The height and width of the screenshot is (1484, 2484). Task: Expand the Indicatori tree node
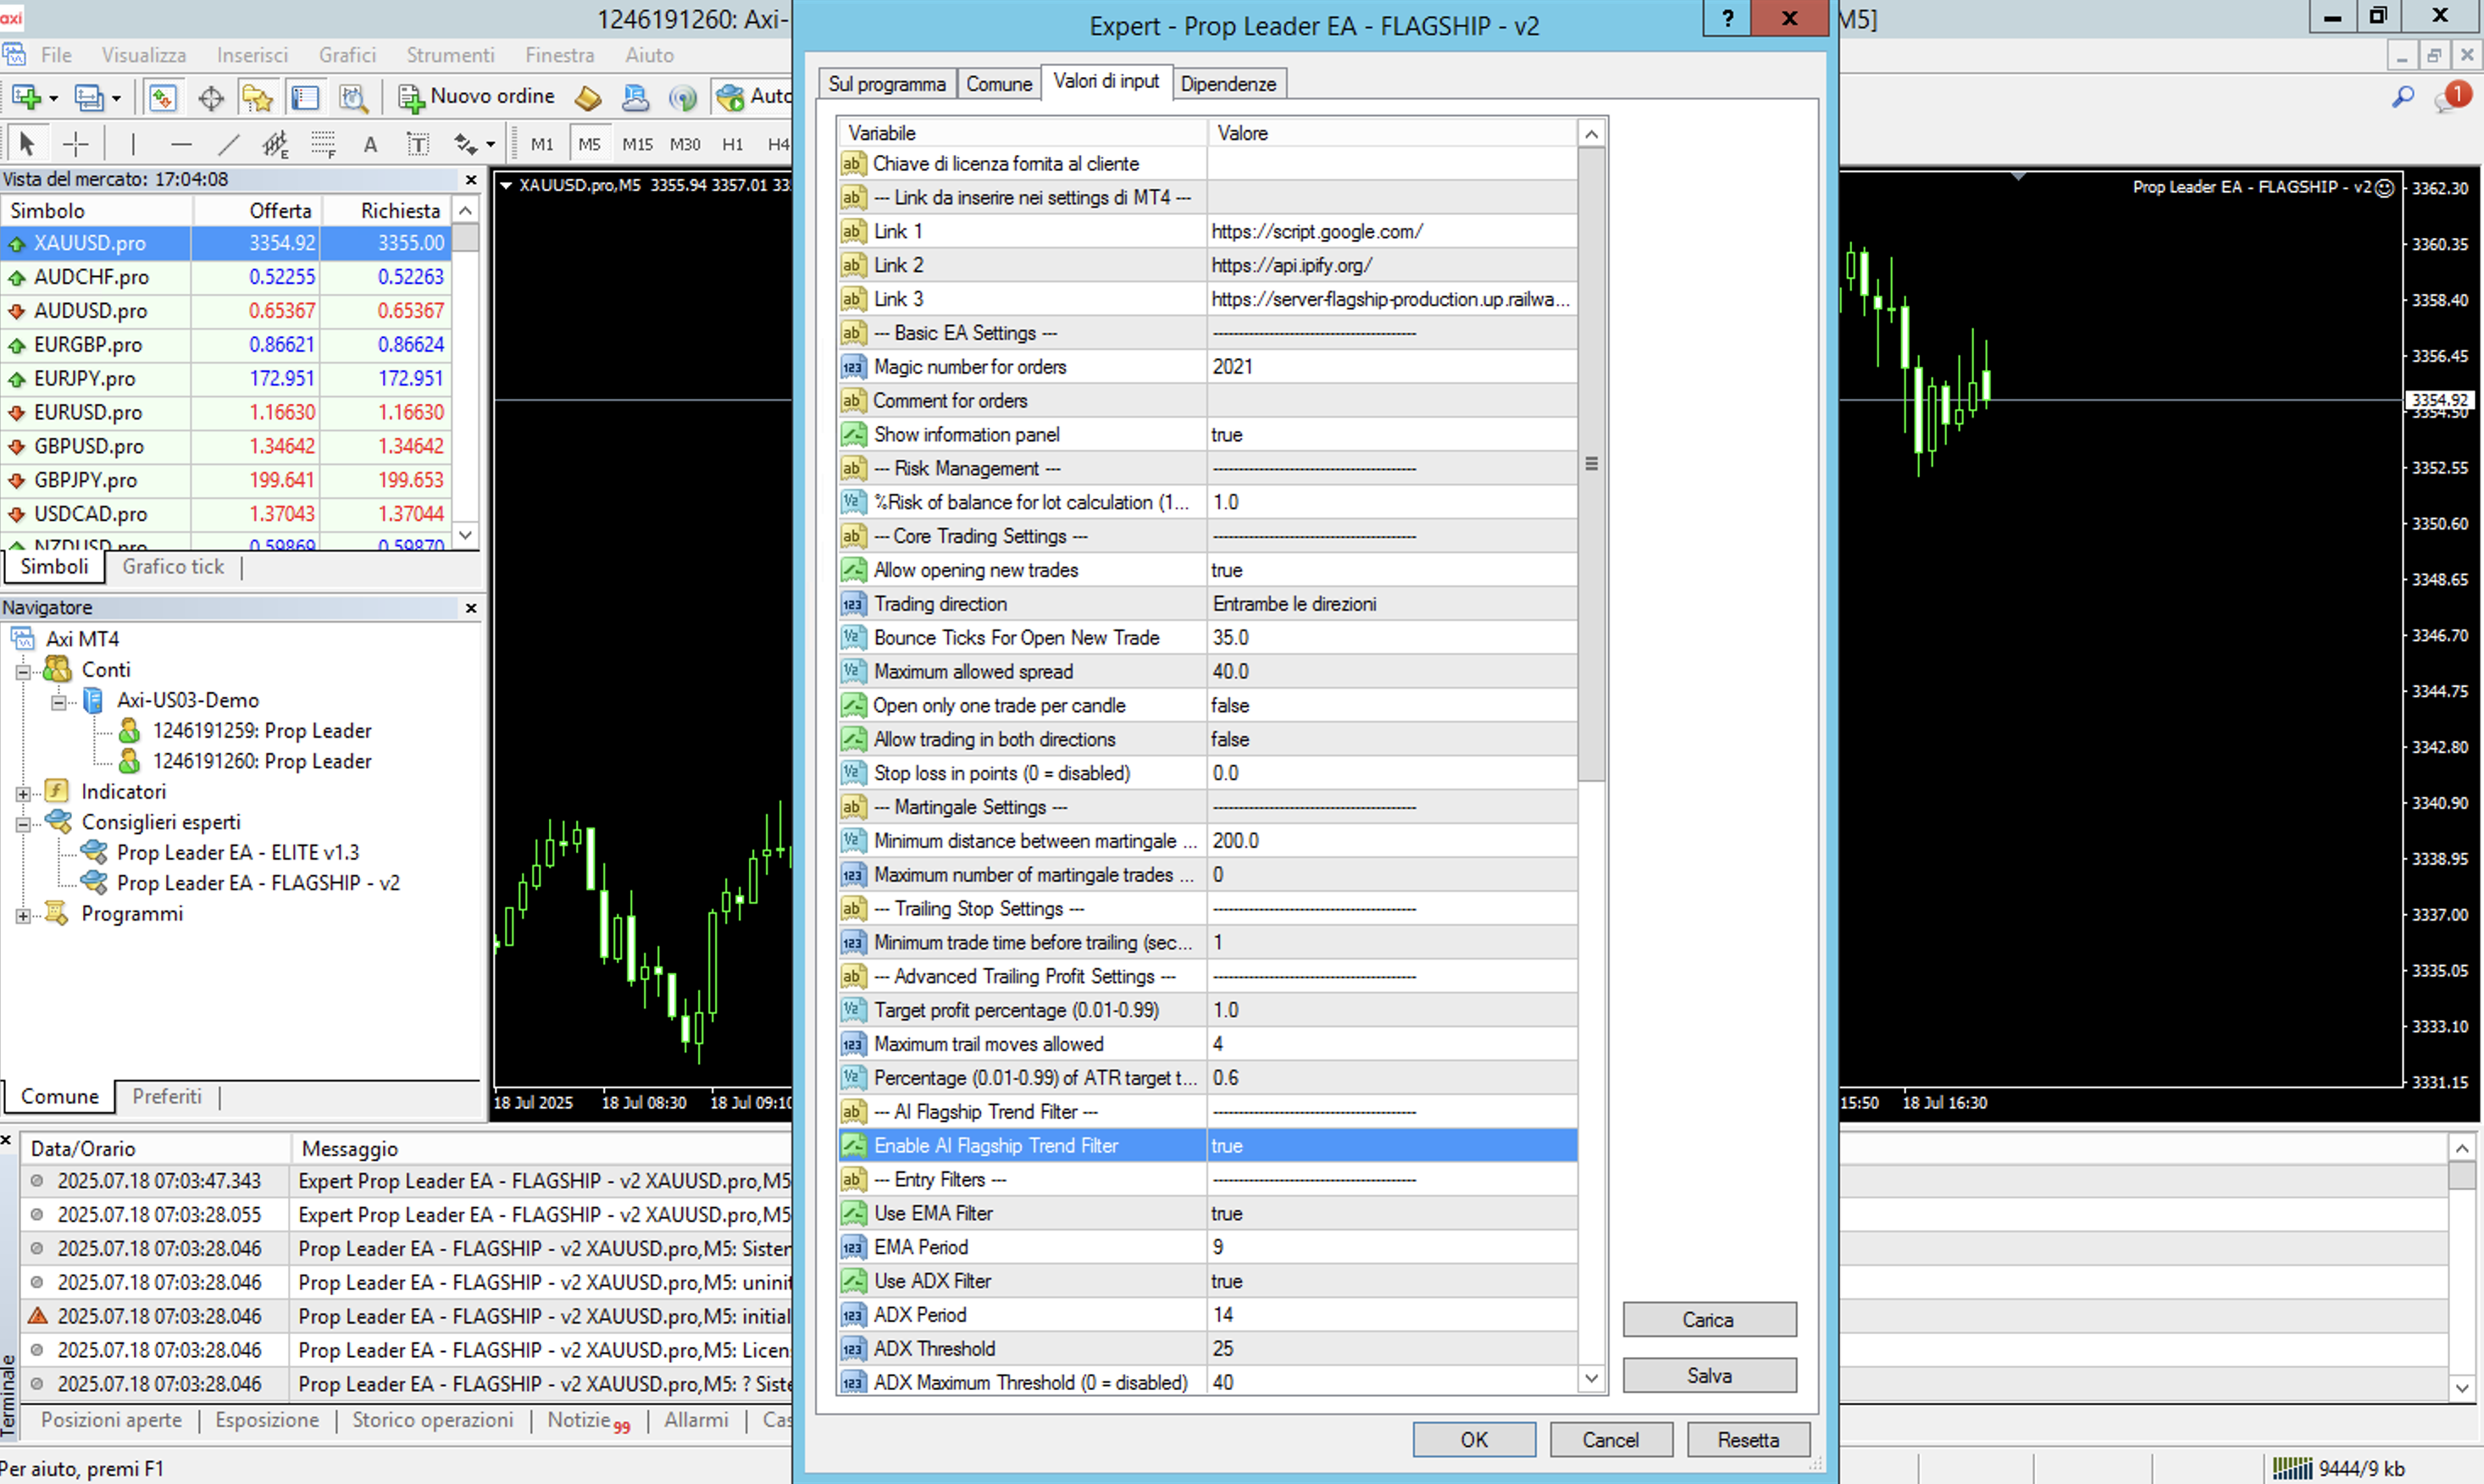click(x=22, y=793)
